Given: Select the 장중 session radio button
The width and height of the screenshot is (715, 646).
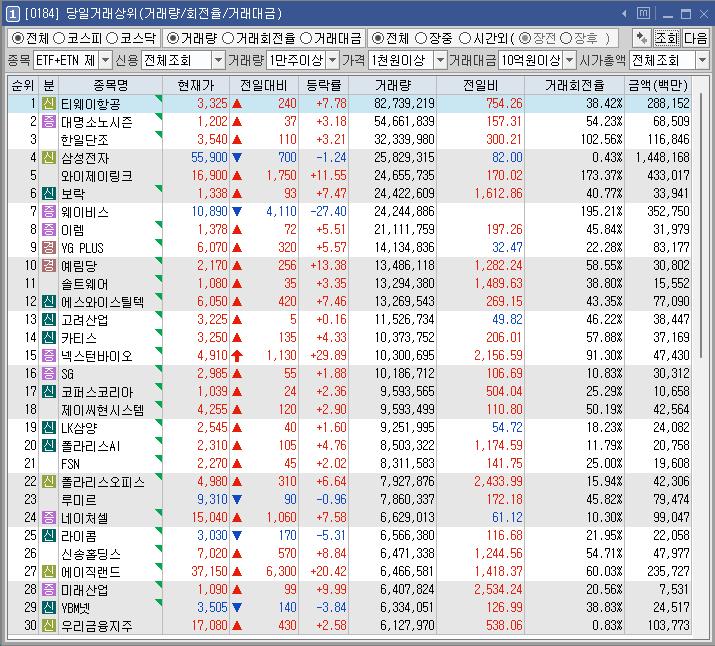Looking at the screenshot, I should point(421,38).
